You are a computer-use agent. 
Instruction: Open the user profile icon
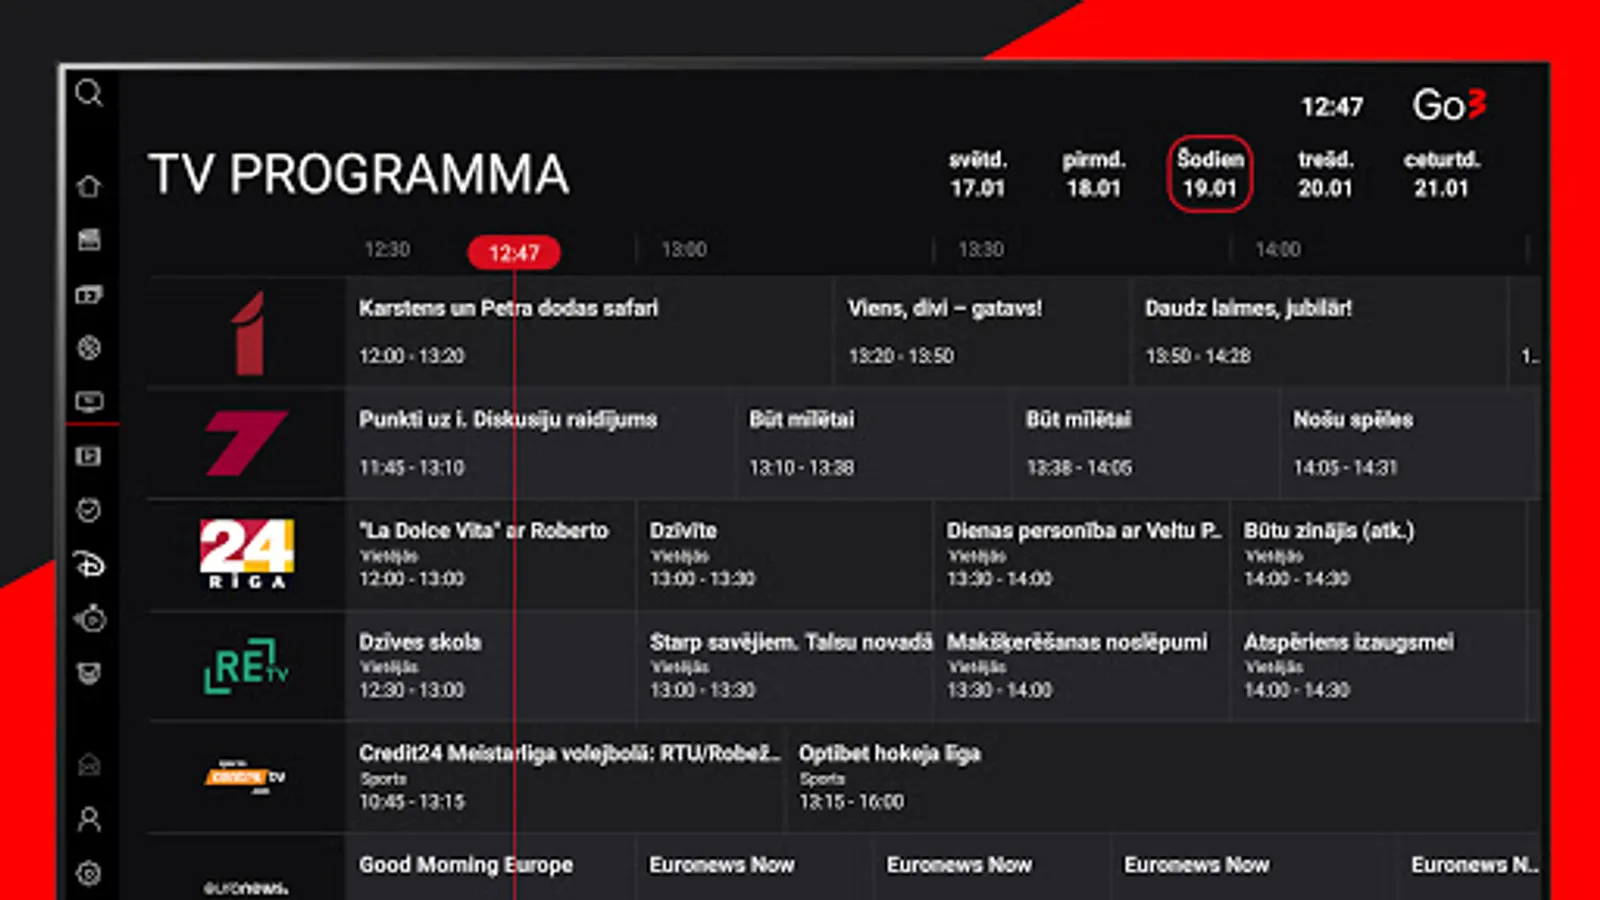point(89,820)
